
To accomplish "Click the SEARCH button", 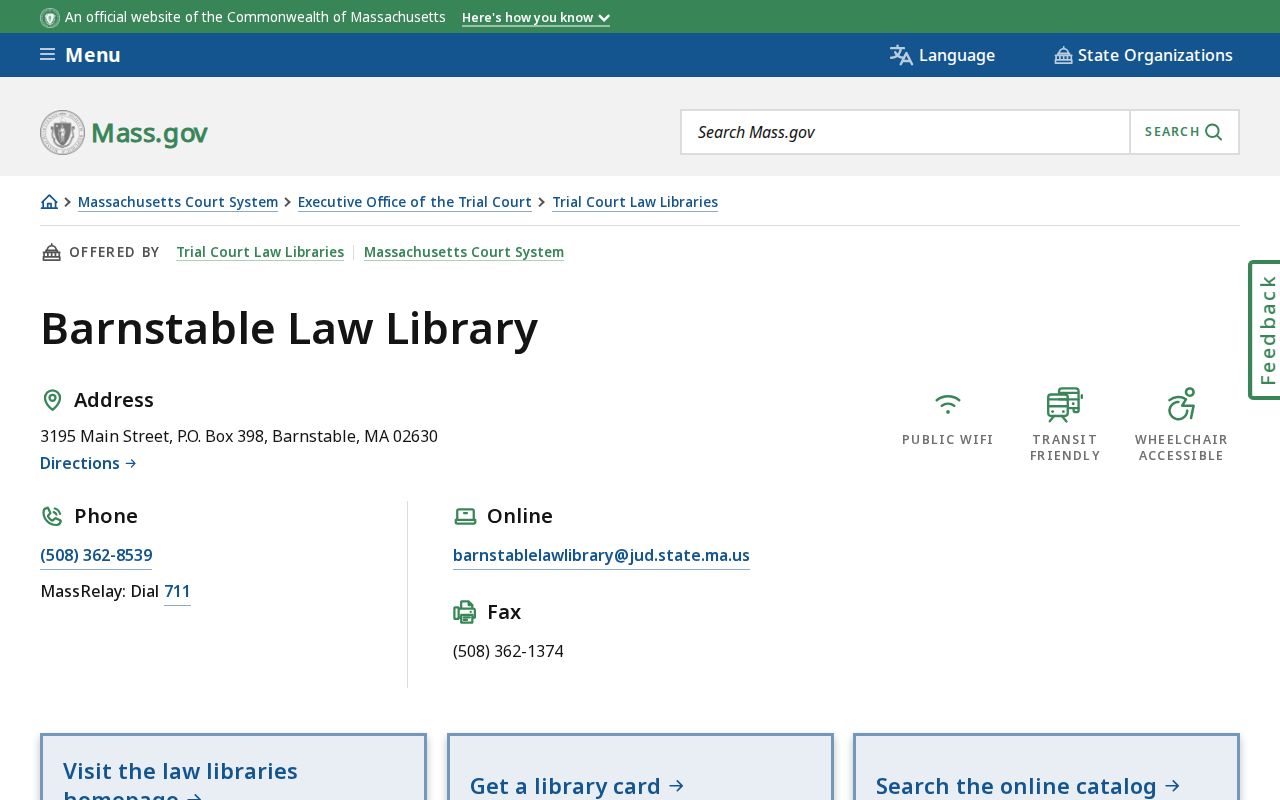I will pos(1184,132).
